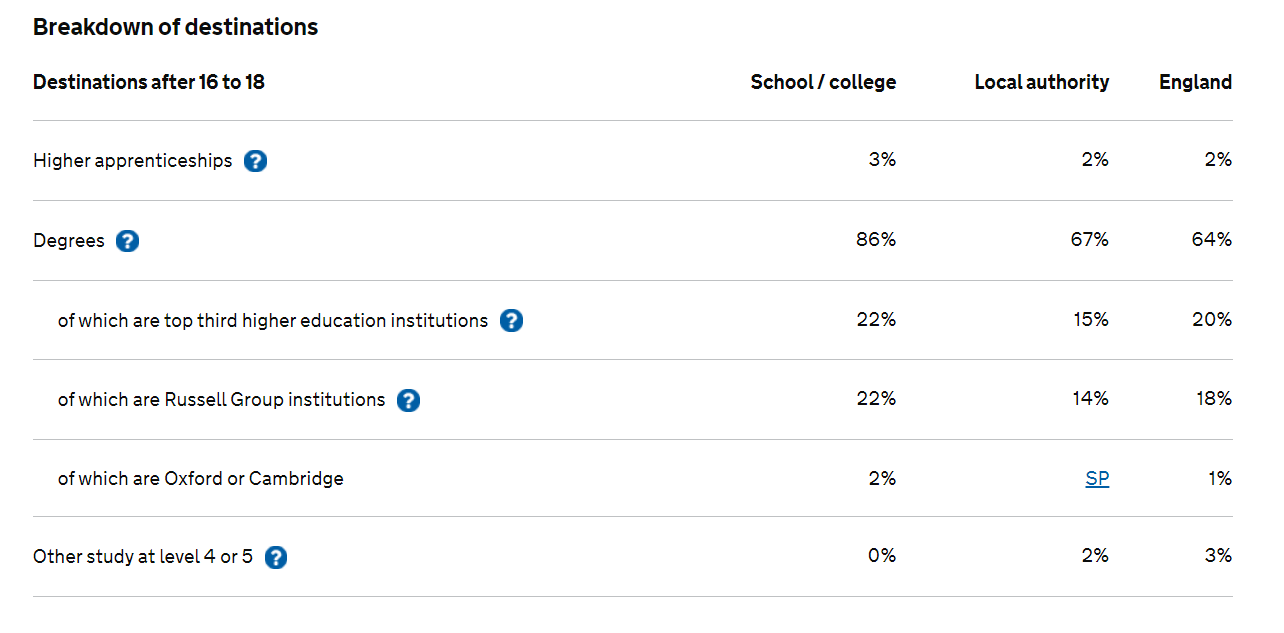The width and height of the screenshot is (1284, 633).
Task: Click the School / college column header
Action: tap(823, 82)
